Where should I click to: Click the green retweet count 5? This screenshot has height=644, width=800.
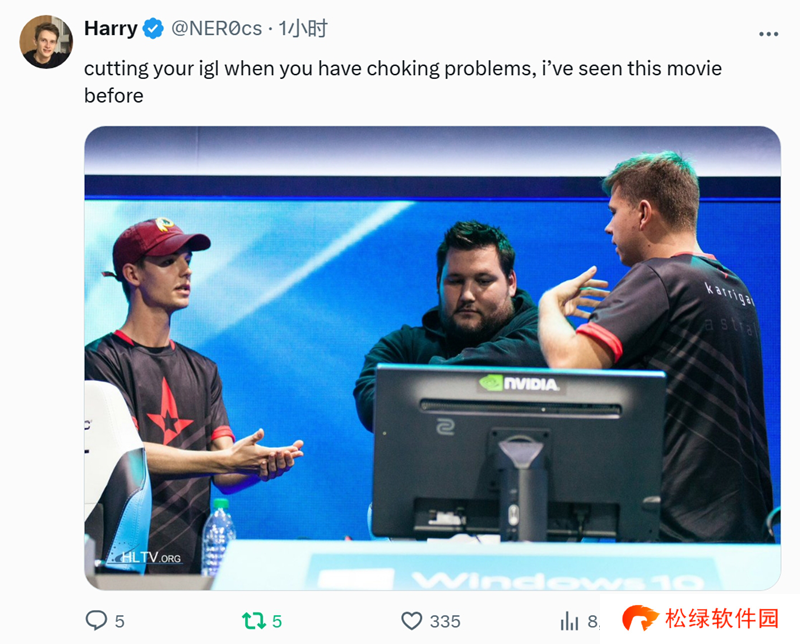click(277, 621)
